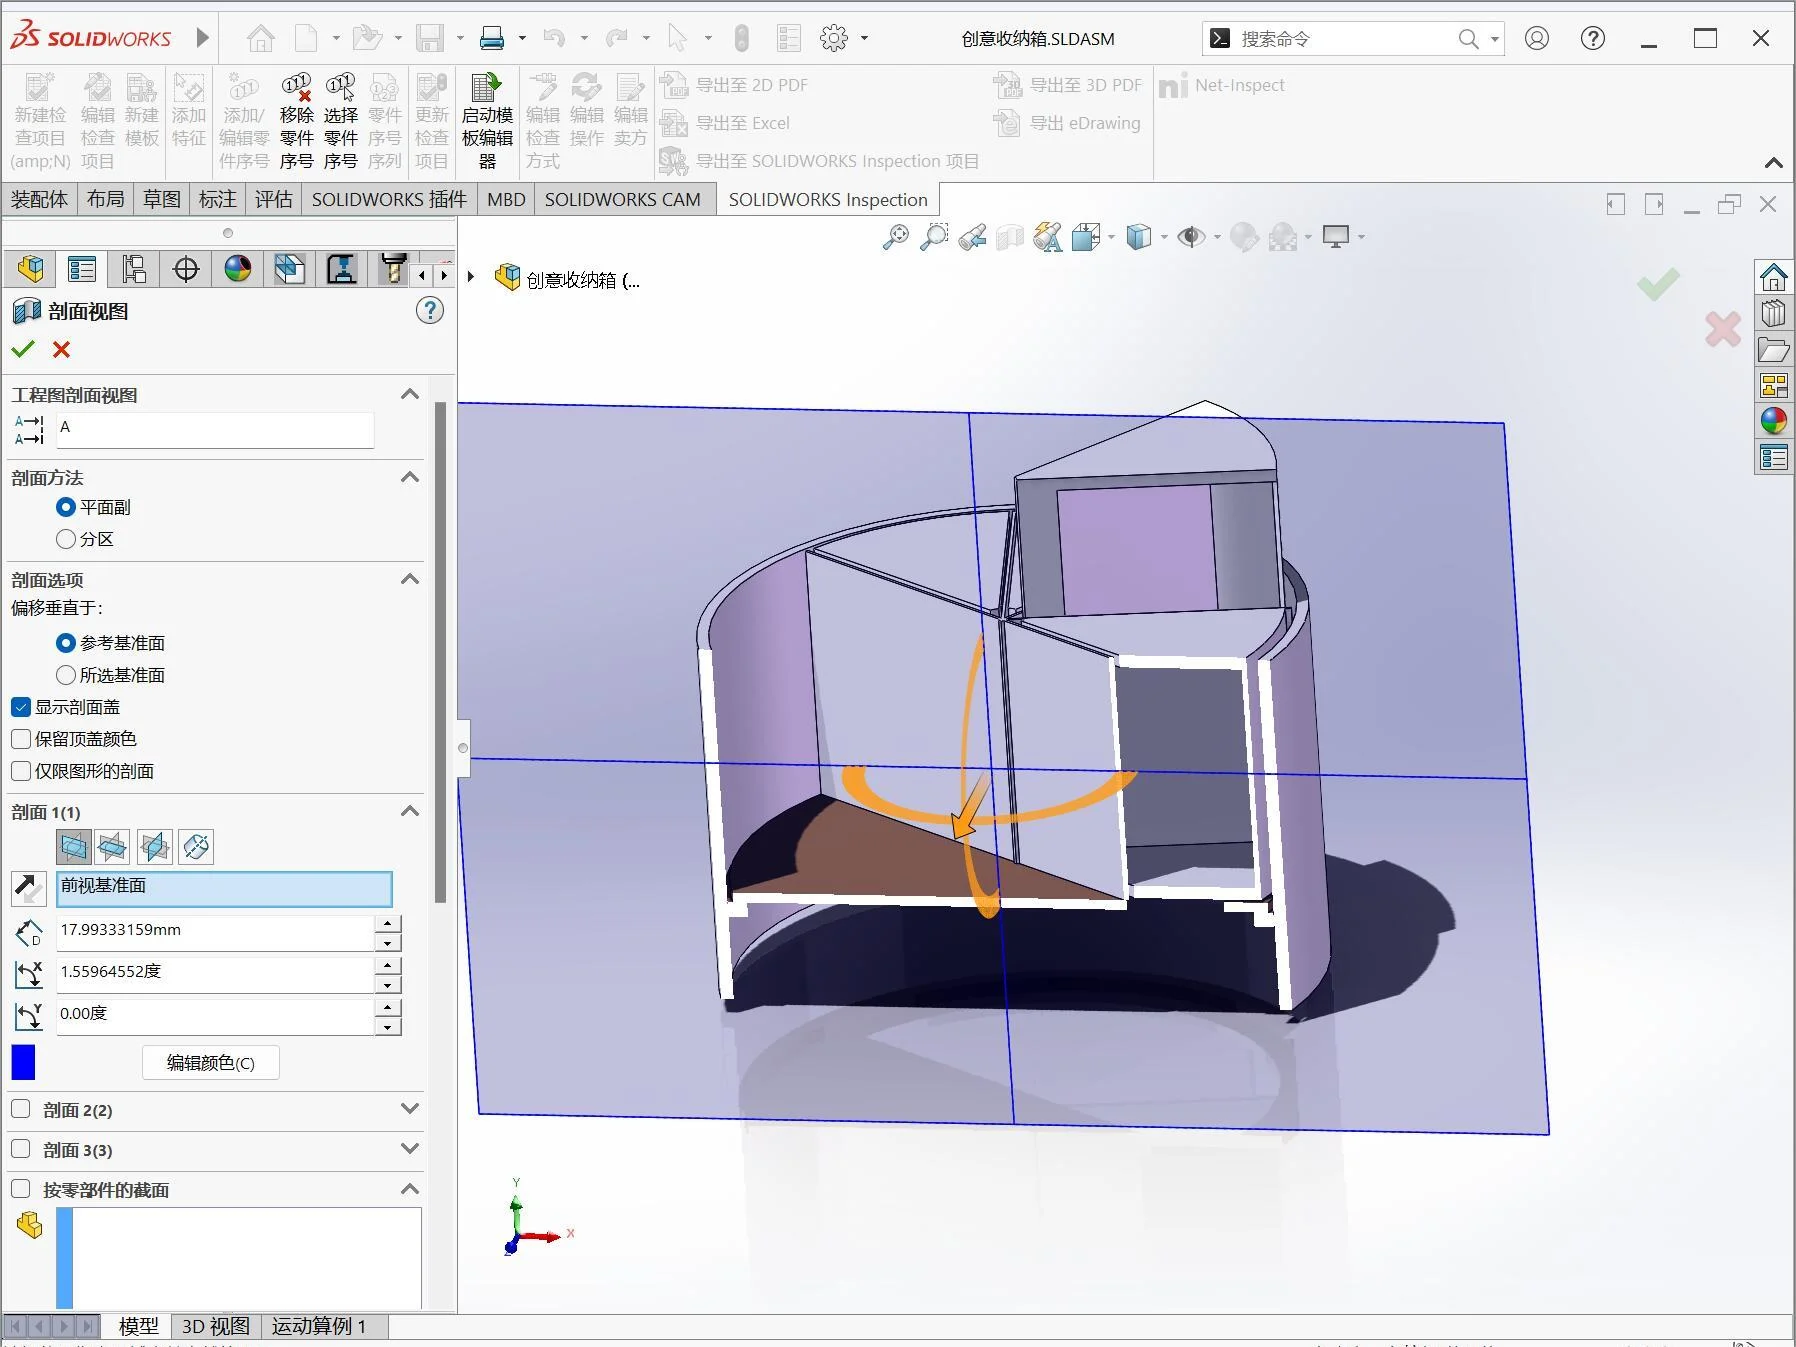Confirm section view with green checkmark
Screen dimensions: 1796x1347
coord(22,349)
